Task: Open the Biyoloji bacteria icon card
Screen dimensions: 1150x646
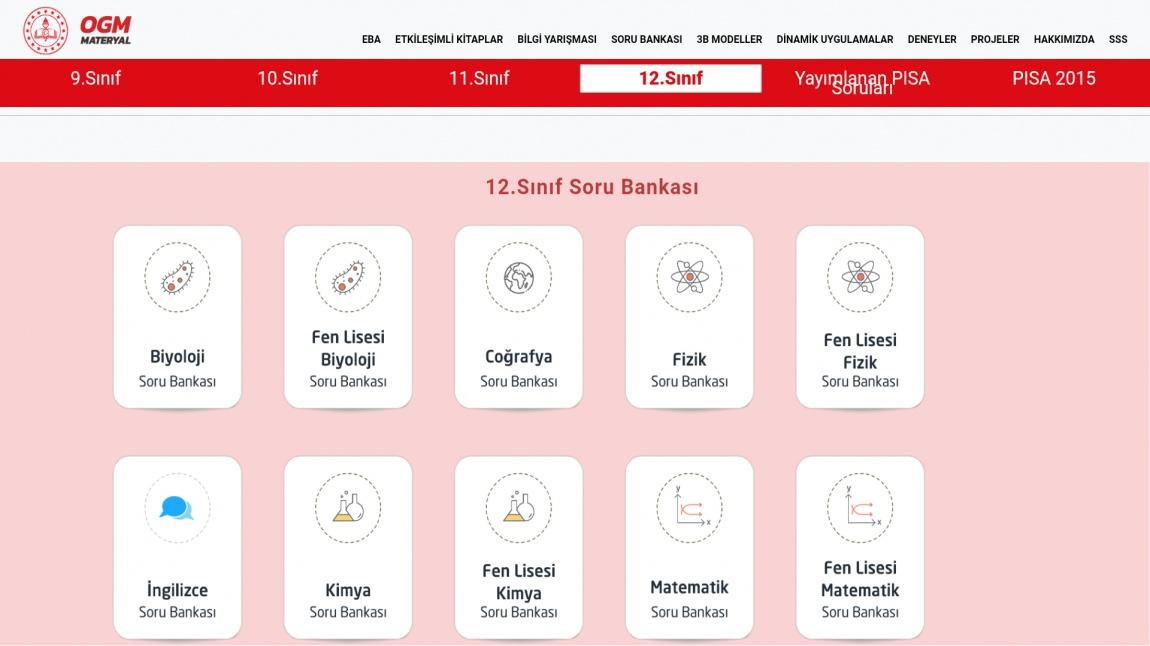Action: click(x=177, y=276)
